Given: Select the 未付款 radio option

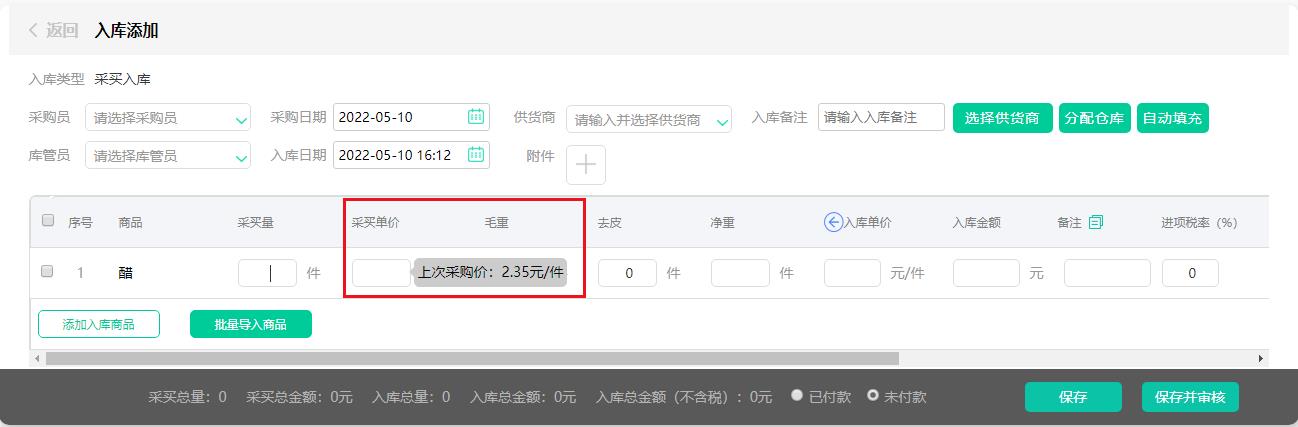Looking at the screenshot, I should click(873, 395).
